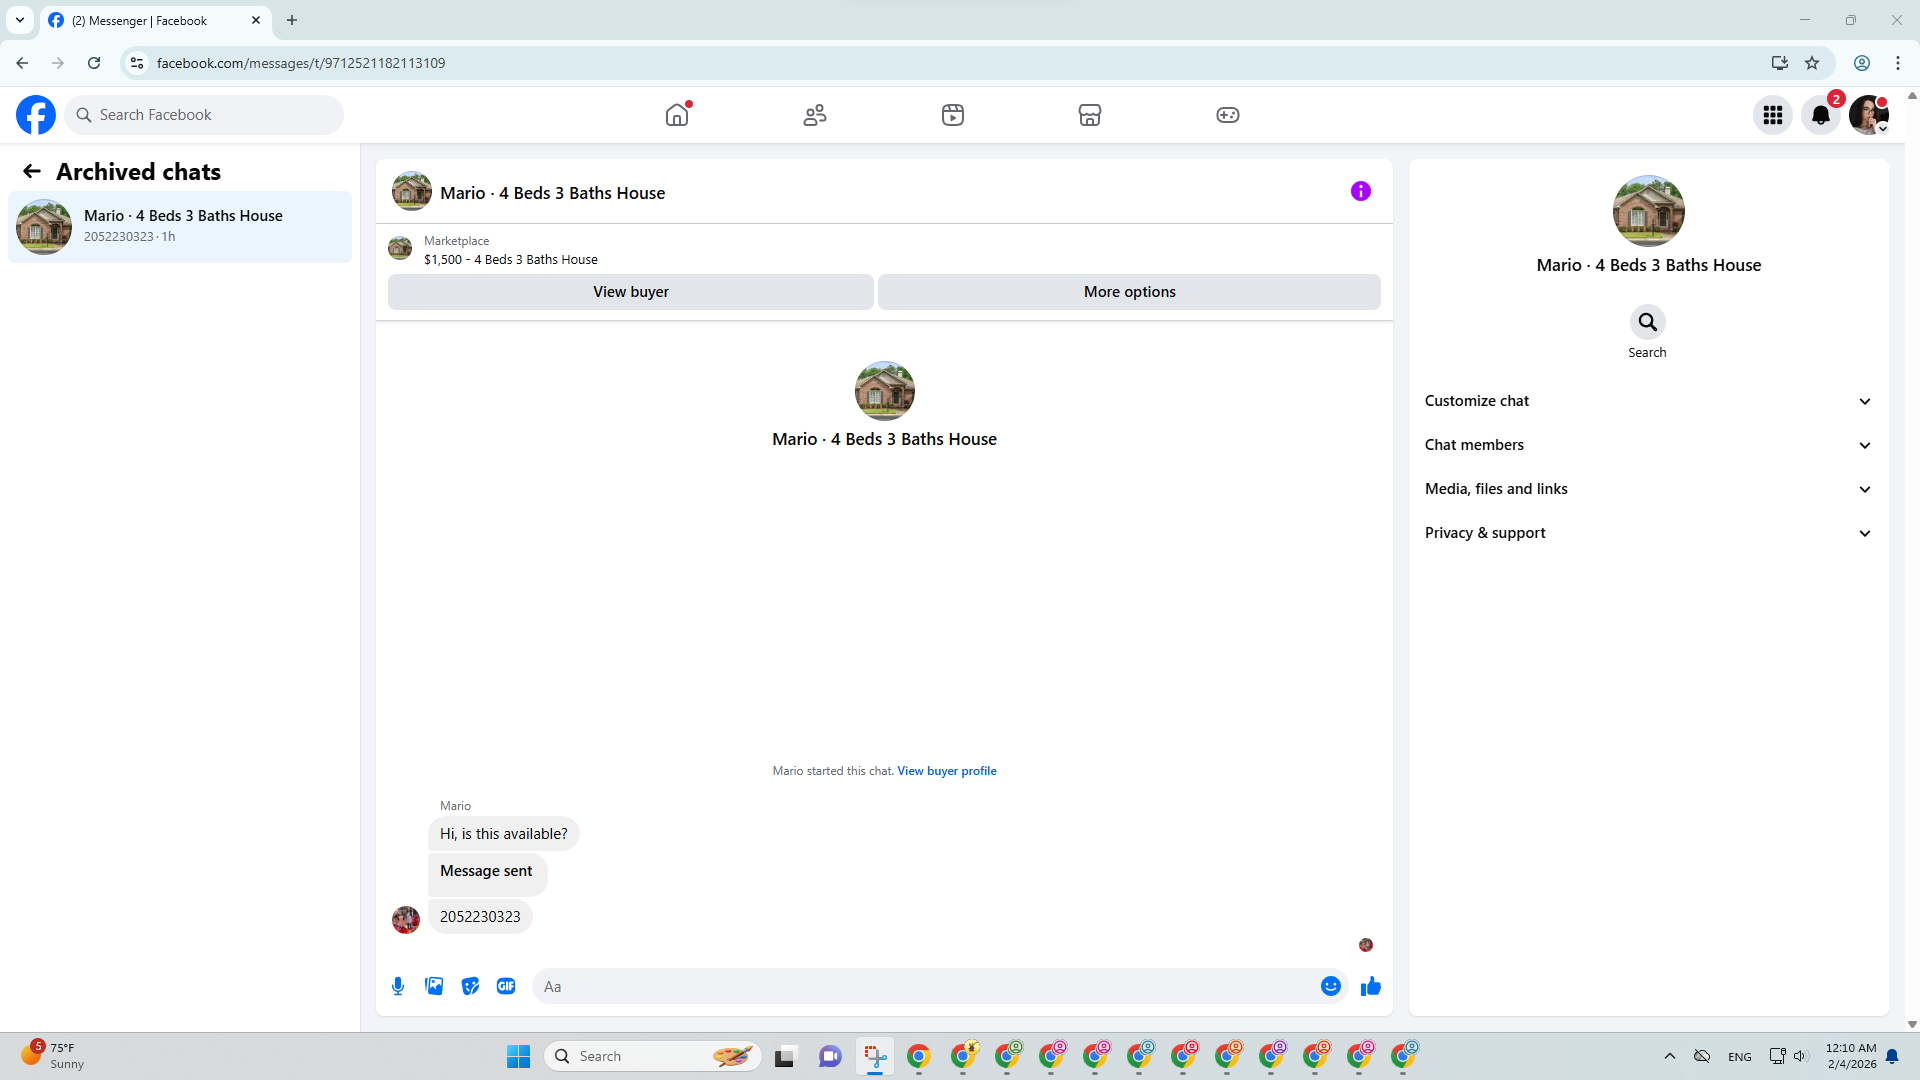Open the View buyer profile link
The width and height of the screenshot is (1920, 1080).
pos(946,771)
